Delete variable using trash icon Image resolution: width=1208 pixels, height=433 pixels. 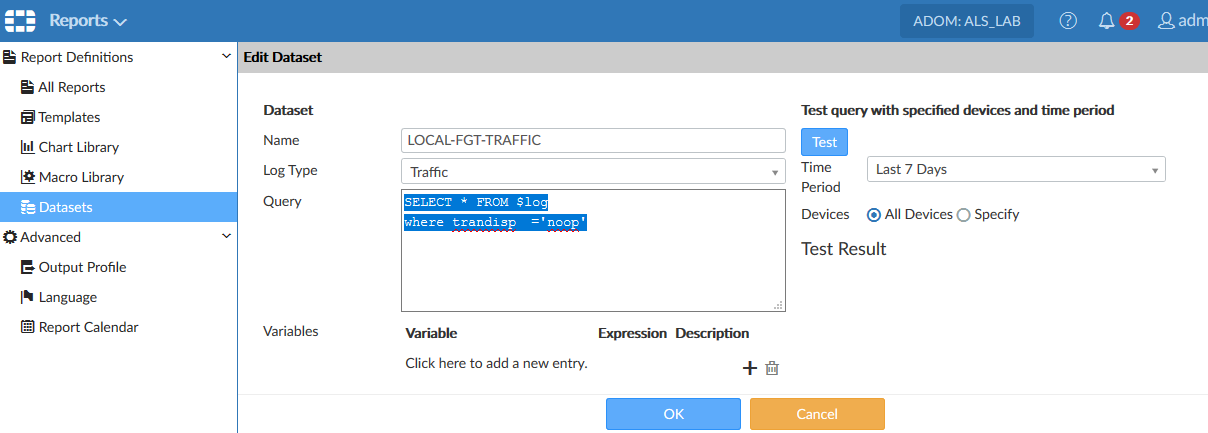(772, 368)
